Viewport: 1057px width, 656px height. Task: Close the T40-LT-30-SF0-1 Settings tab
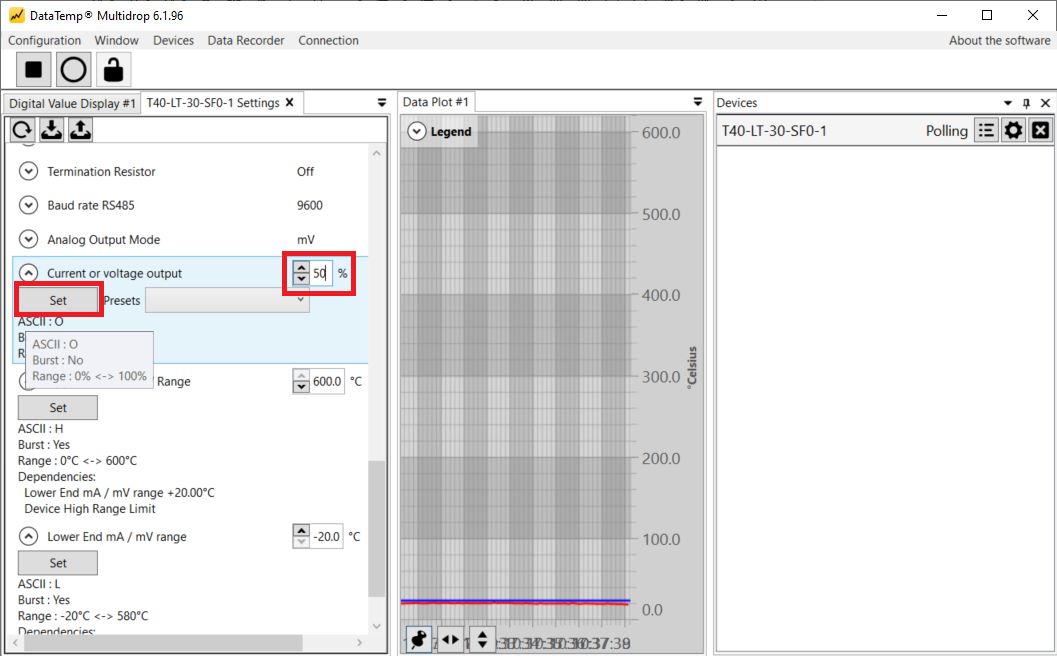[x=290, y=102]
